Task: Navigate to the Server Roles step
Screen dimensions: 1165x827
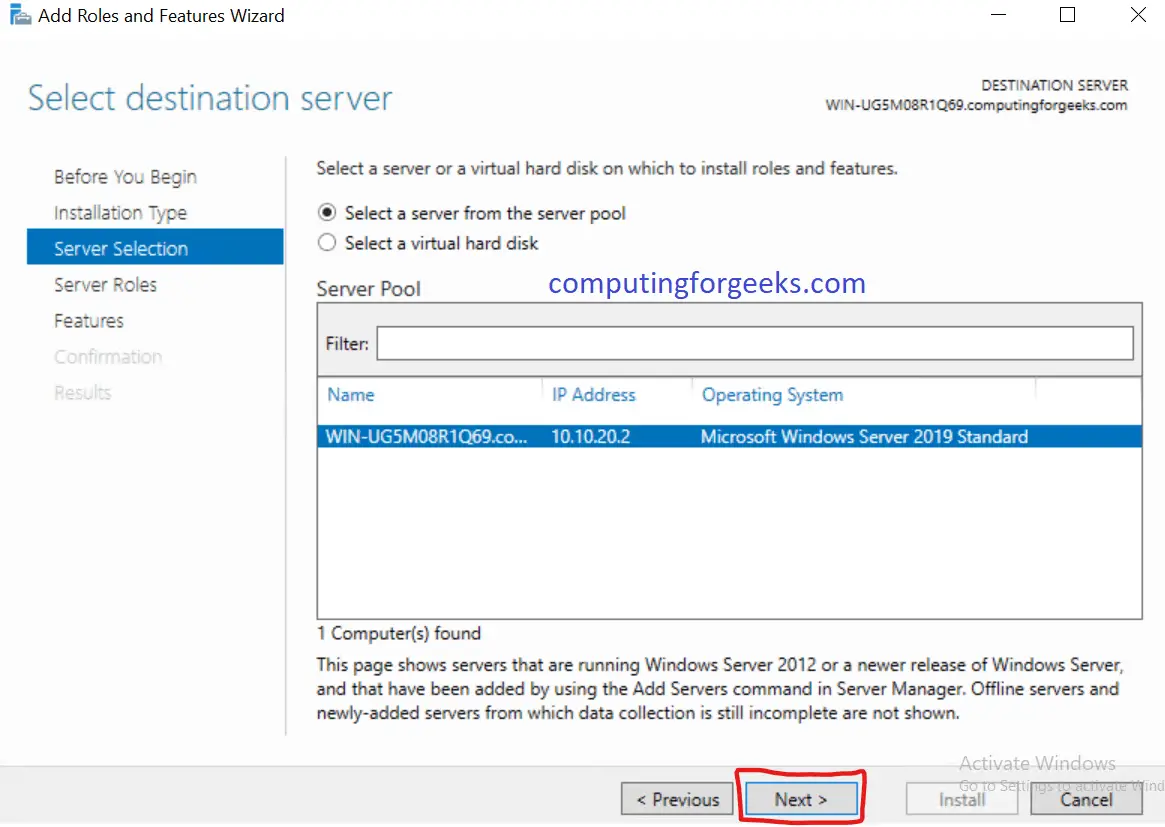Action: point(105,284)
